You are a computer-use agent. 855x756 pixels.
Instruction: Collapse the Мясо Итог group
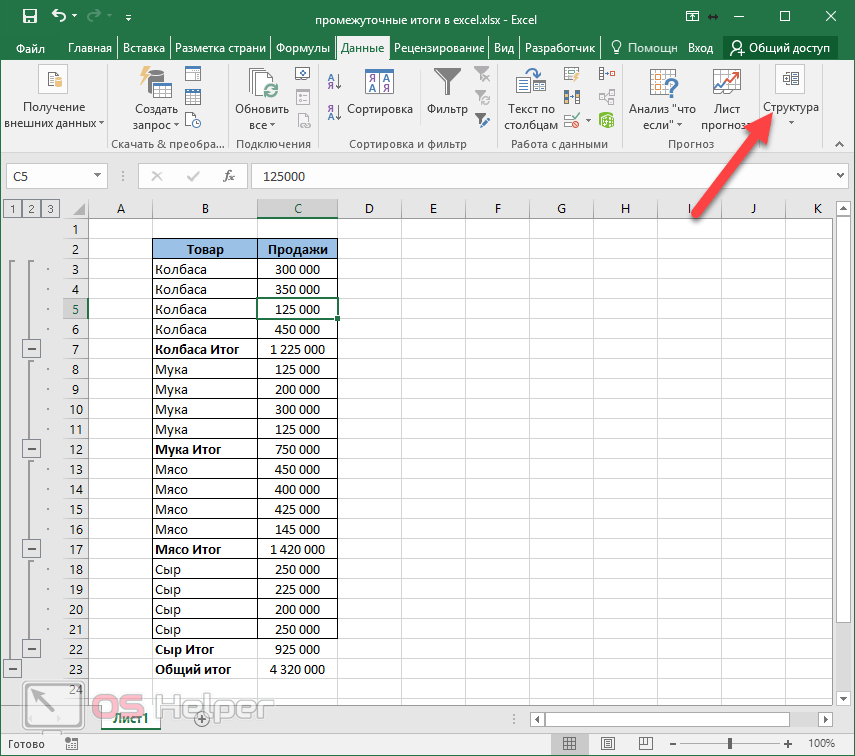click(x=32, y=549)
